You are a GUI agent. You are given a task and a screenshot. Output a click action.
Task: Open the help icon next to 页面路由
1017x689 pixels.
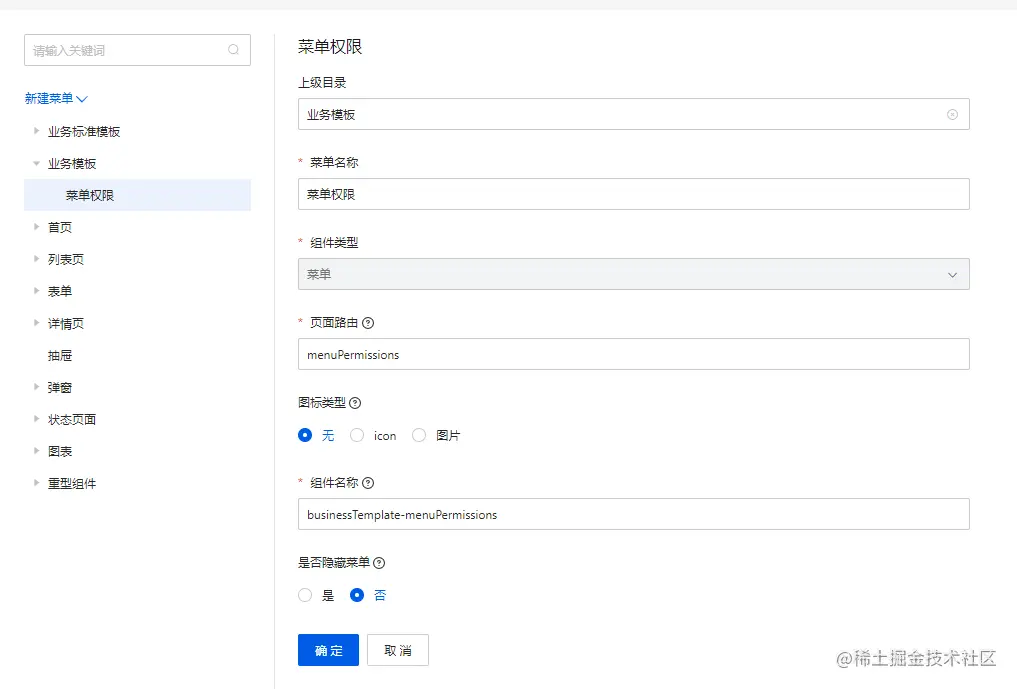tap(368, 323)
